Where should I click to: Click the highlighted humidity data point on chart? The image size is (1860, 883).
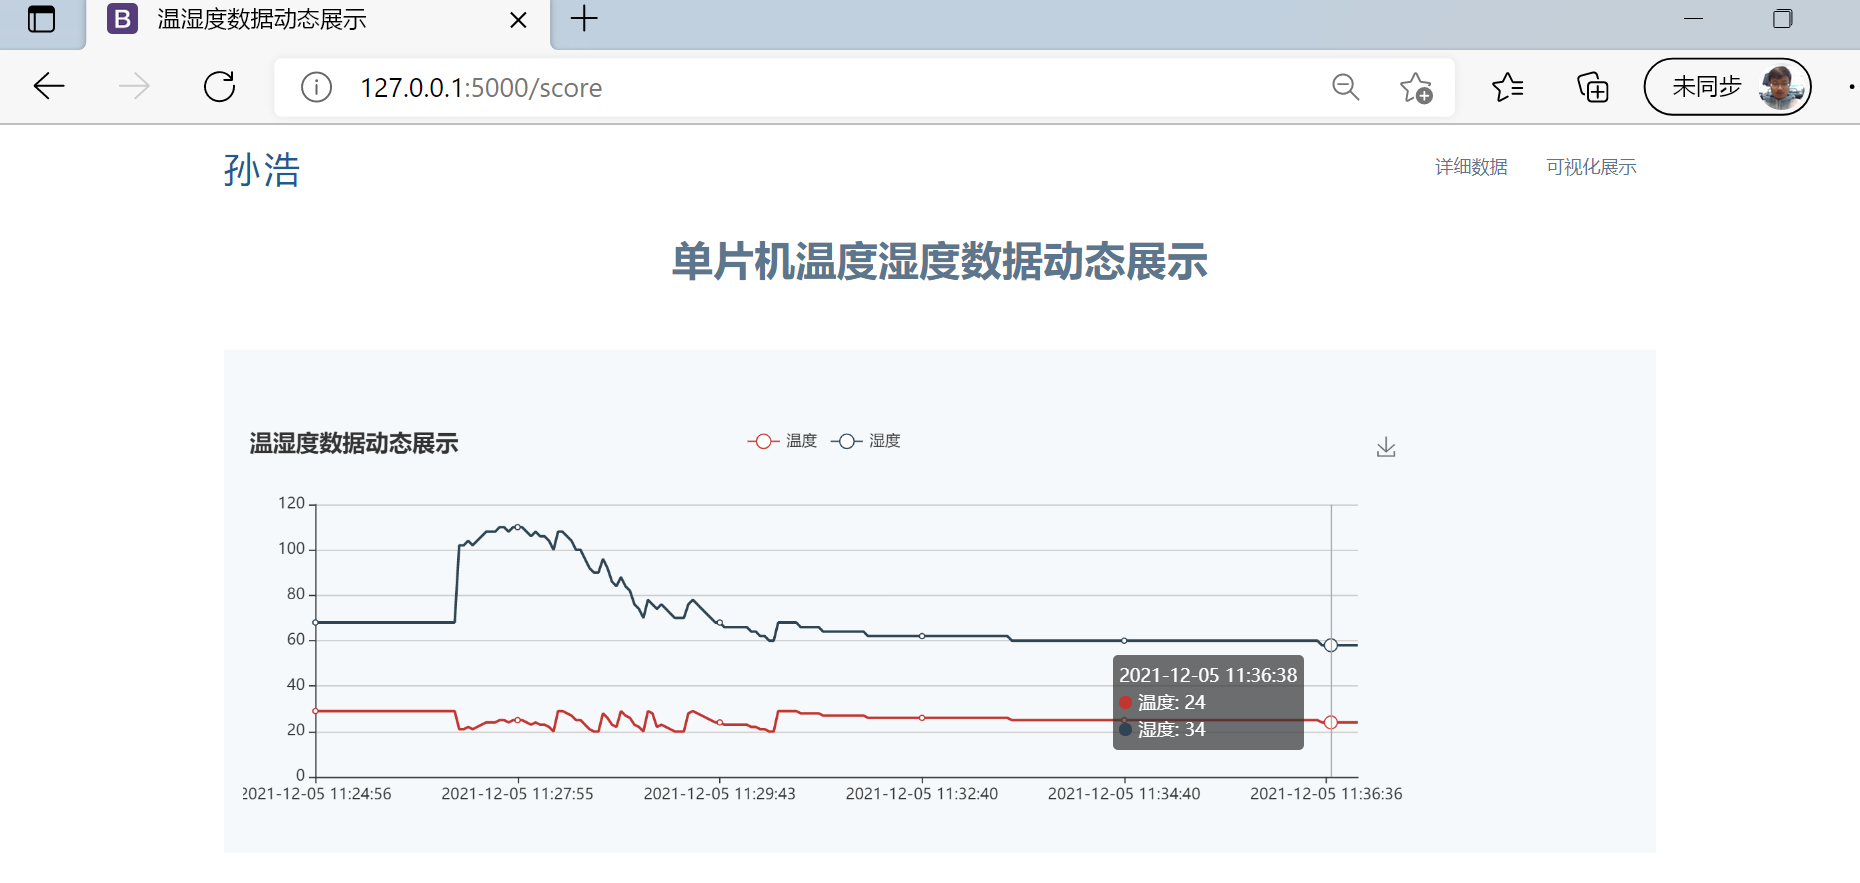pos(1331,645)
